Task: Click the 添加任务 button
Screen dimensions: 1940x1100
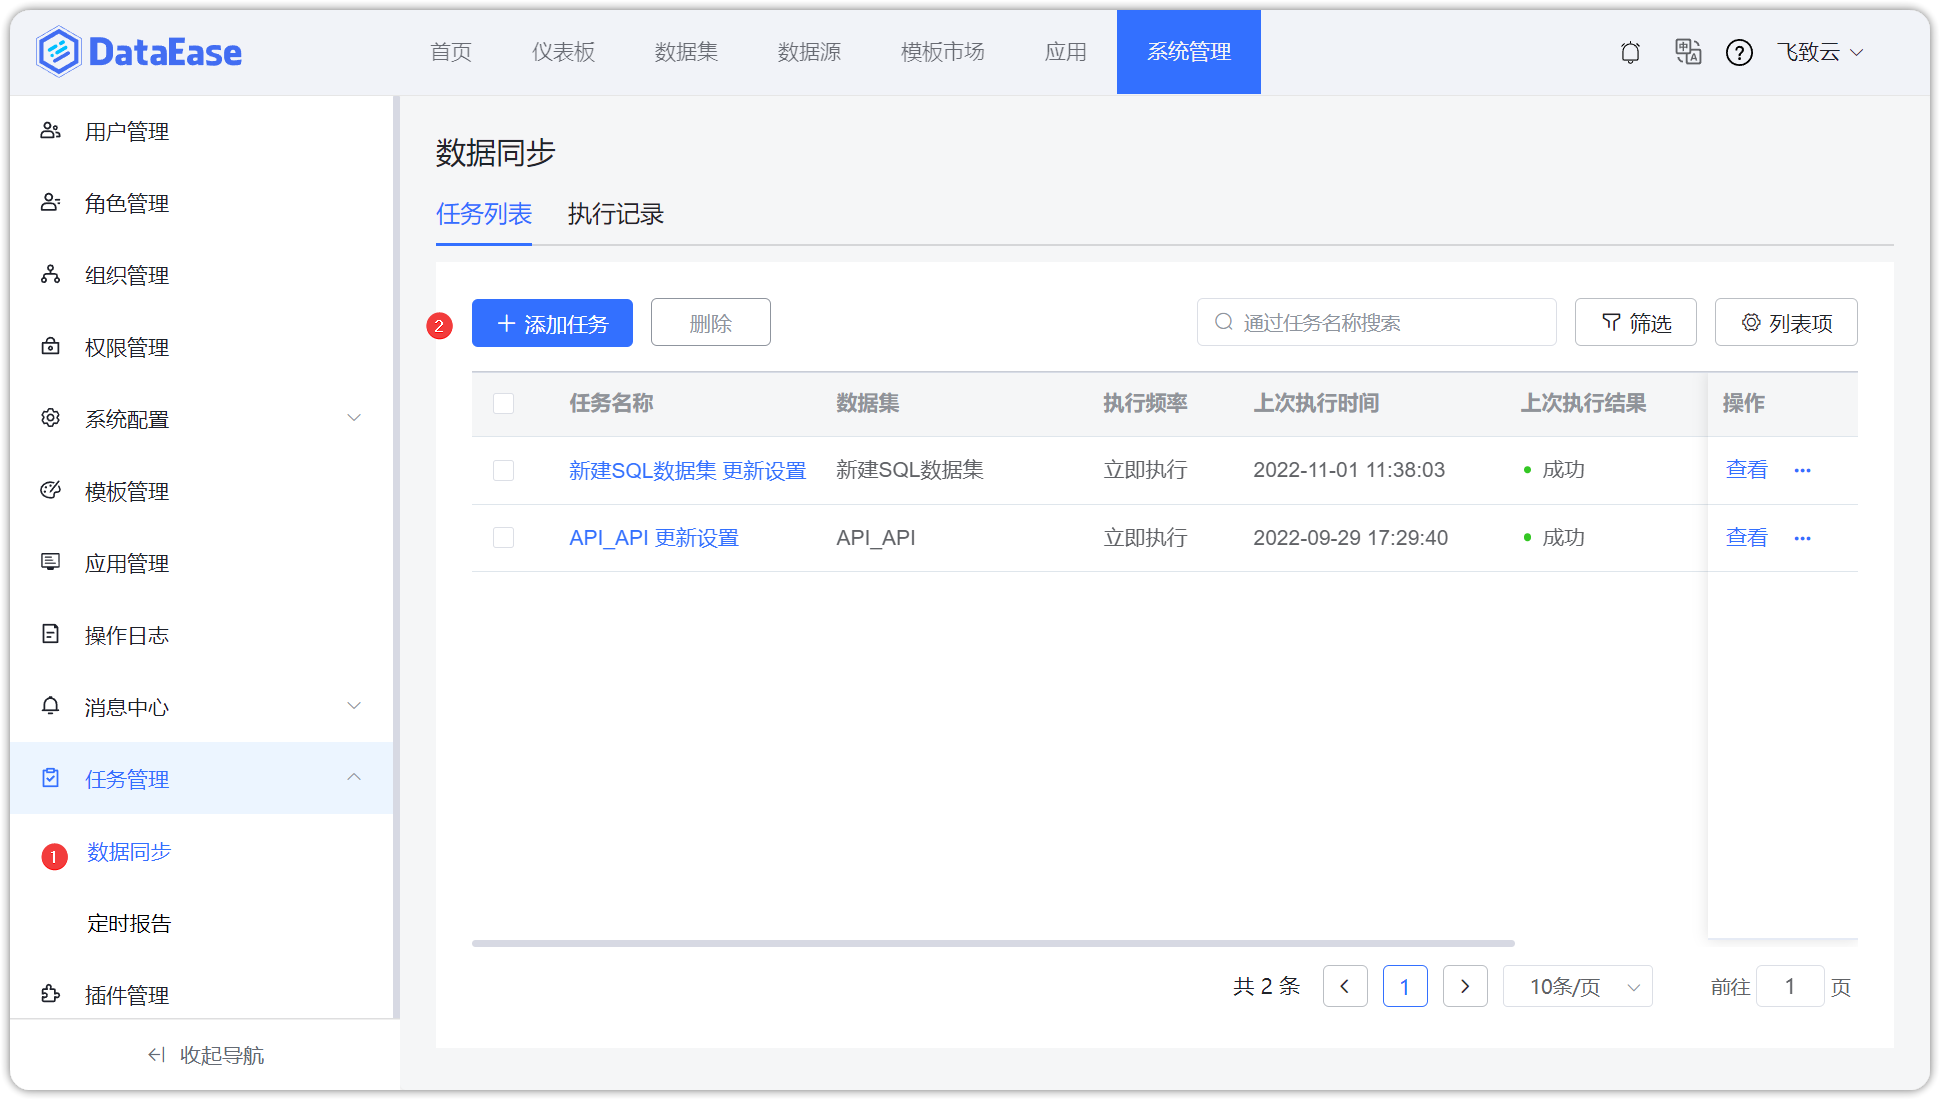Action: pyautogui.click(x=552, y=322)
